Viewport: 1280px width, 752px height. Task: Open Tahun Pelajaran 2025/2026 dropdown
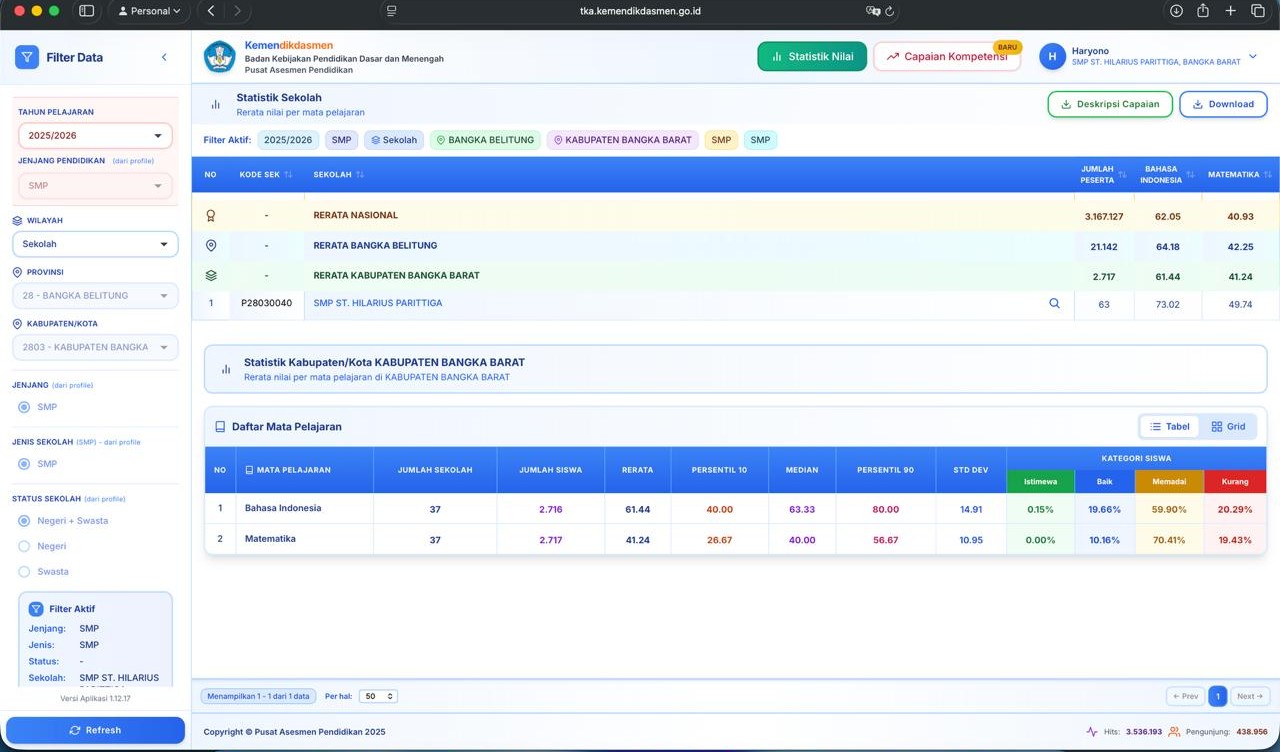coord(95,135)
